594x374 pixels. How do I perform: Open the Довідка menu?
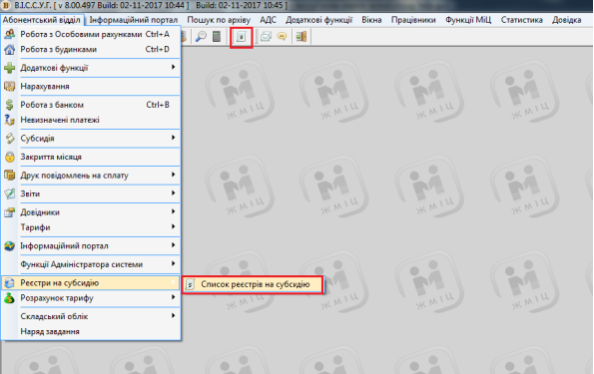pos(566,20)
